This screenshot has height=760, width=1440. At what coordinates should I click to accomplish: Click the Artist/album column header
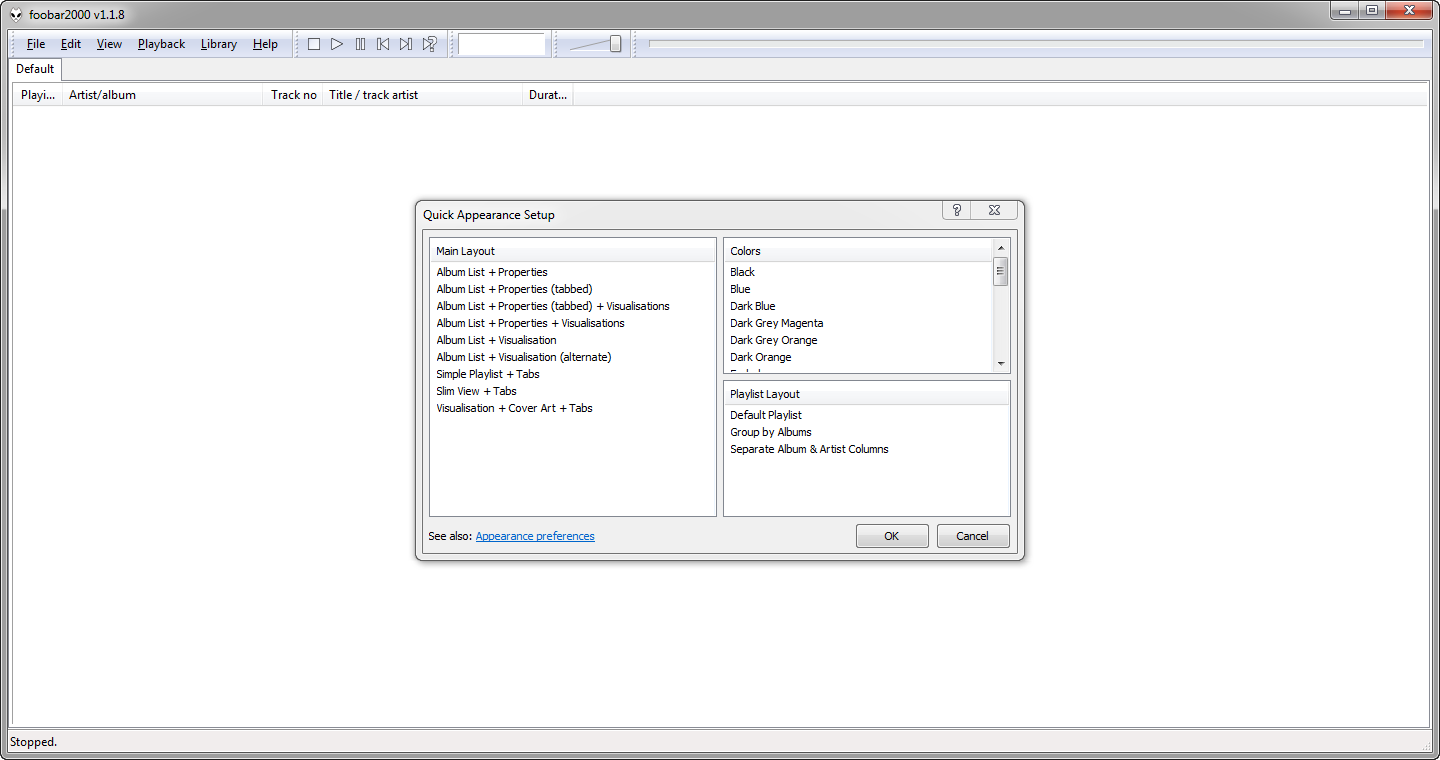[163, 95]
